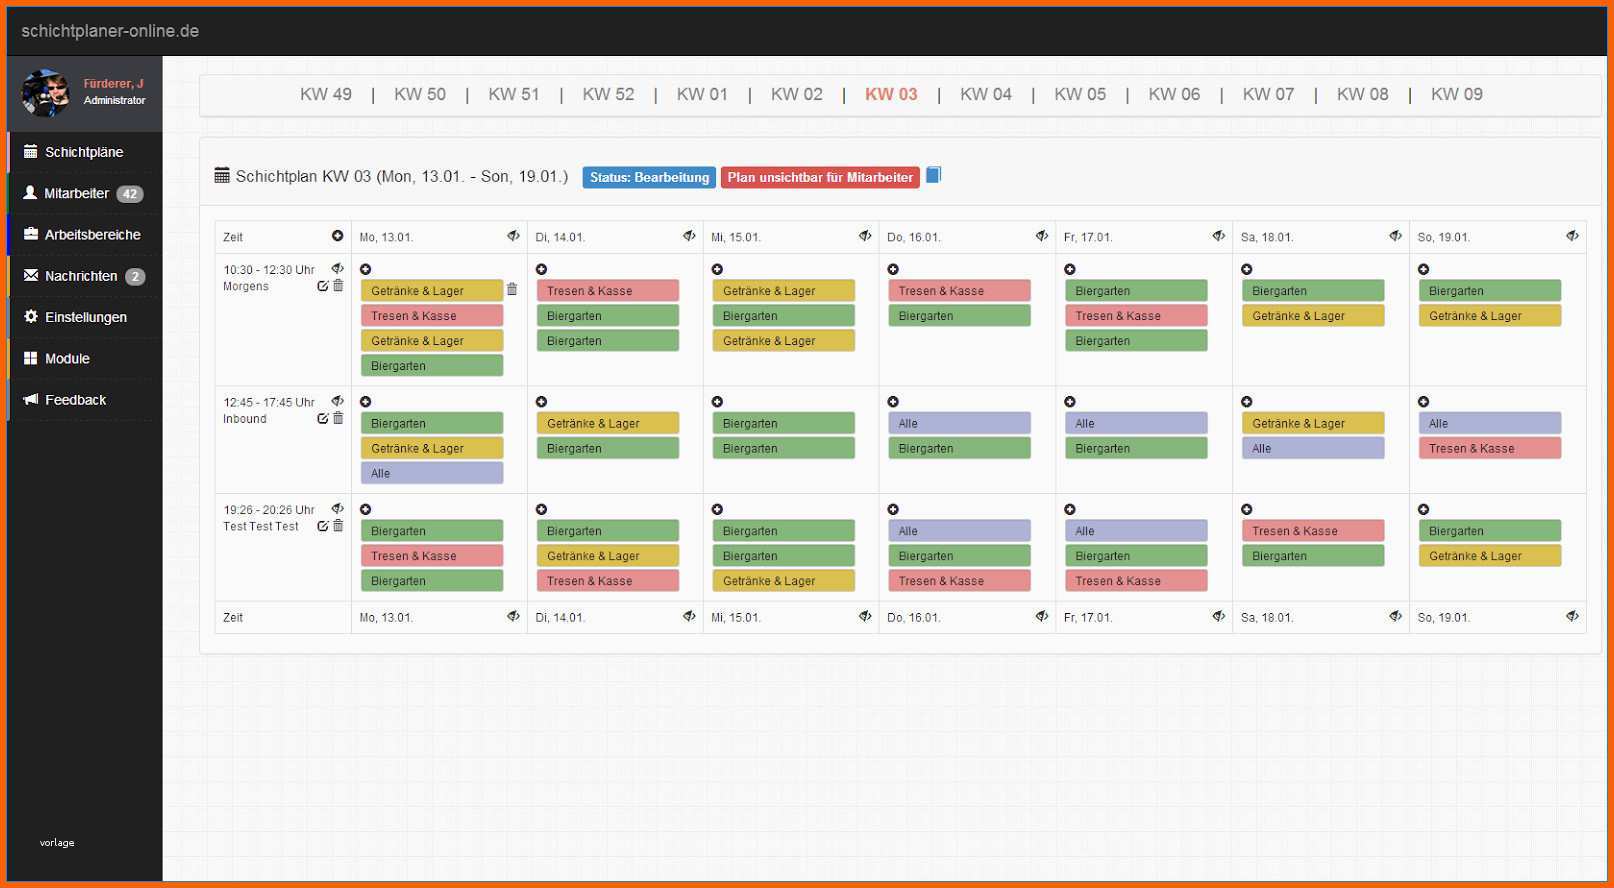1614x888 pixels.
Task: Open Feedback in the sidebar
Action: tap(85, 400)
